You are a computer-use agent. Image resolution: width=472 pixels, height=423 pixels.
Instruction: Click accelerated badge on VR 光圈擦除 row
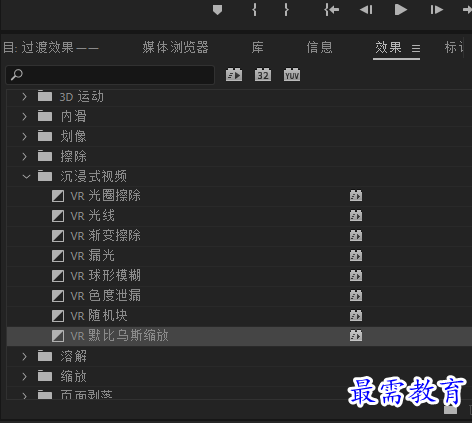click(356, 196)
